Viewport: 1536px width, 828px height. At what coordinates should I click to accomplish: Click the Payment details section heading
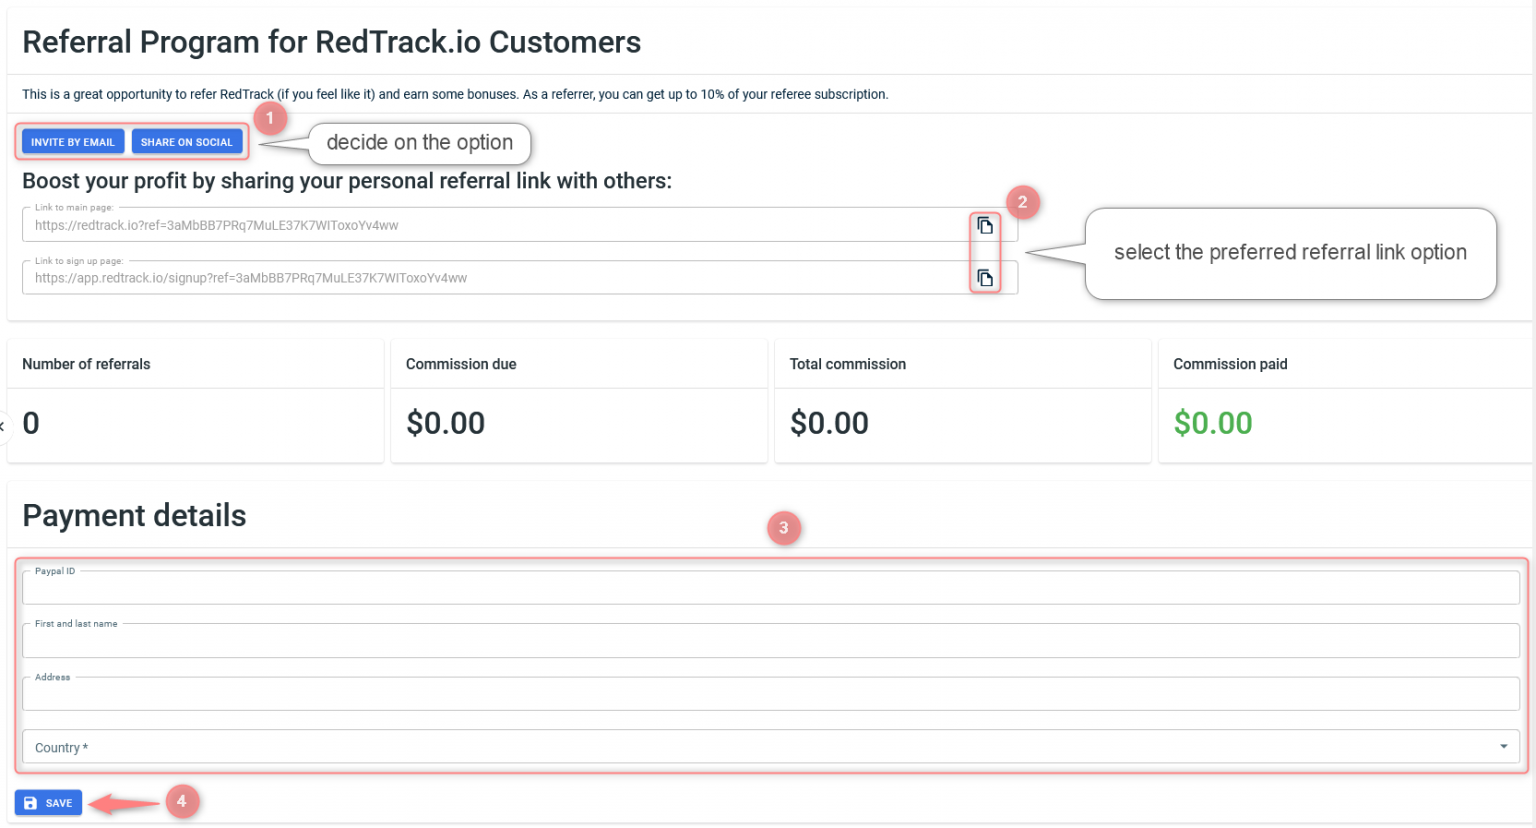(134, 515)
